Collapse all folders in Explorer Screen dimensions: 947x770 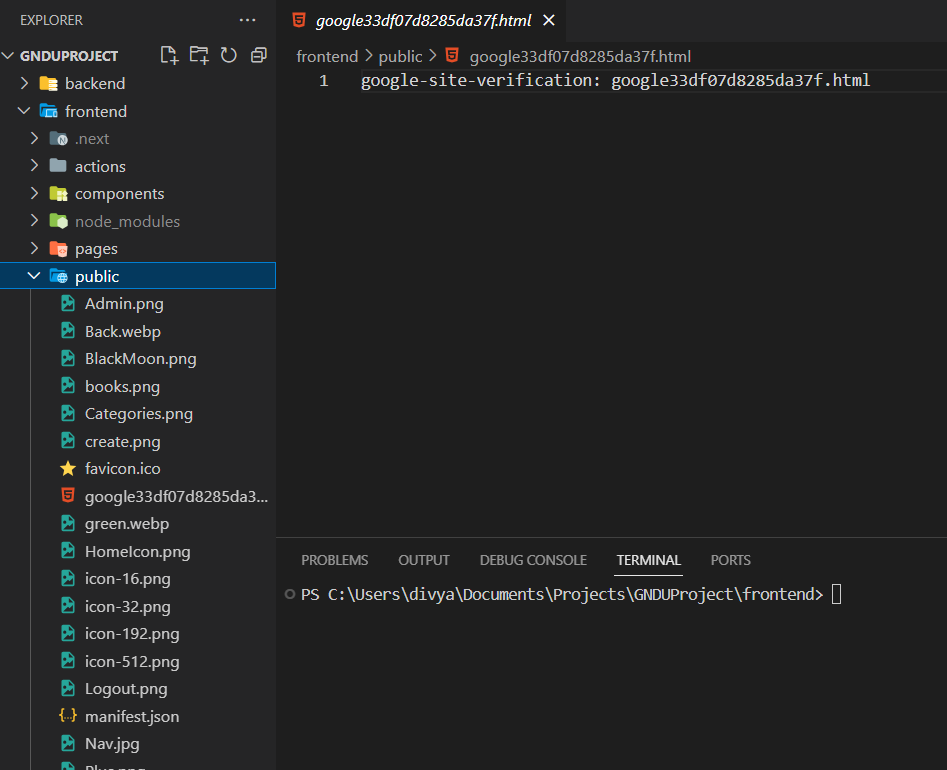(259, 55)
